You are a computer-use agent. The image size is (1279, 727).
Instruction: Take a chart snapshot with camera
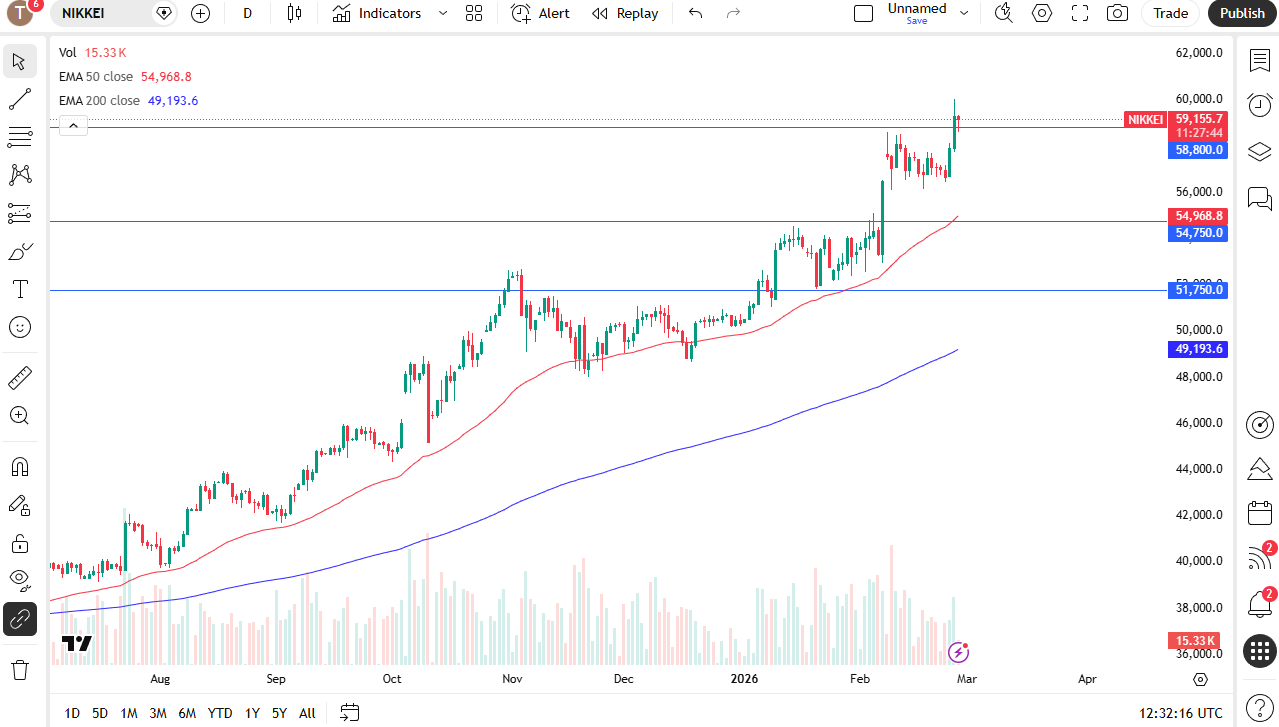pyautogui.click(x=1118, y=13)
